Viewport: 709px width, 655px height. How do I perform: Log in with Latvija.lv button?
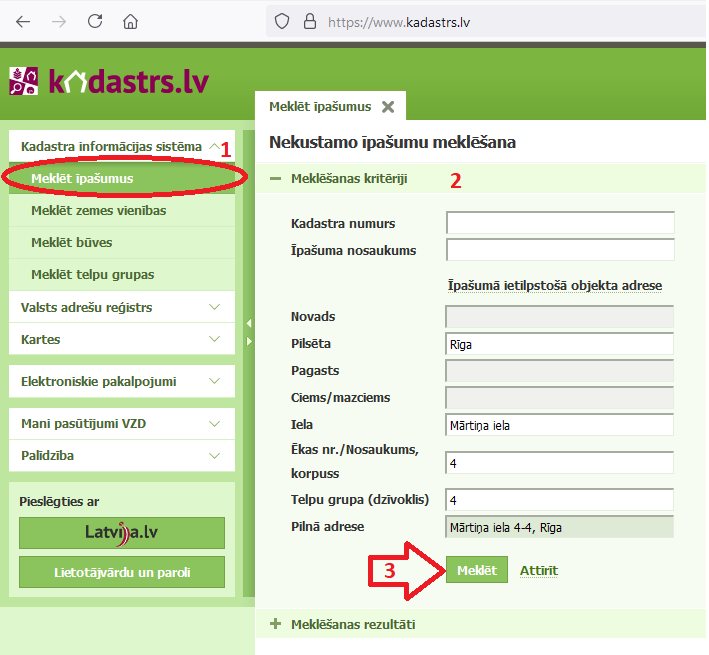pos(121,533)
